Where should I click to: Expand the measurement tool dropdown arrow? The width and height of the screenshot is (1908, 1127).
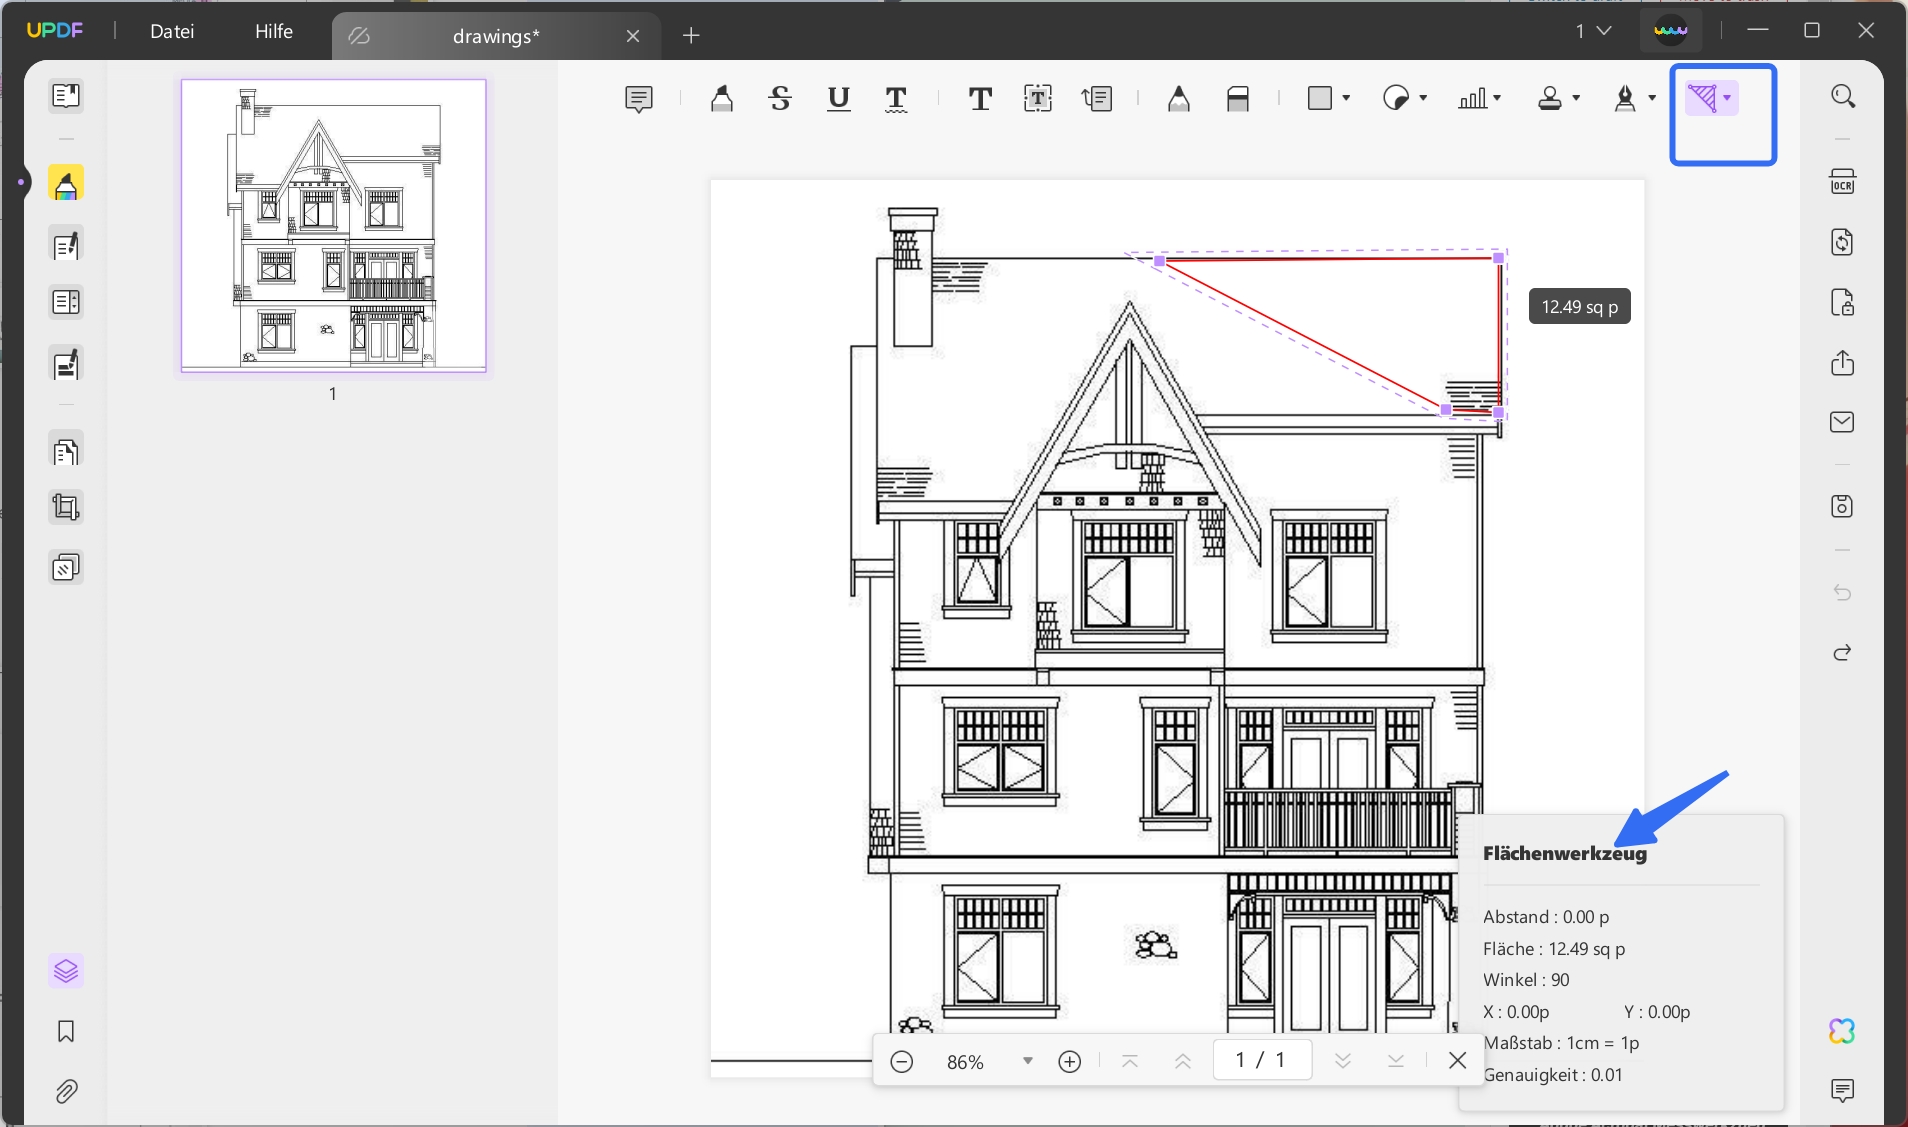(1727, 98)
